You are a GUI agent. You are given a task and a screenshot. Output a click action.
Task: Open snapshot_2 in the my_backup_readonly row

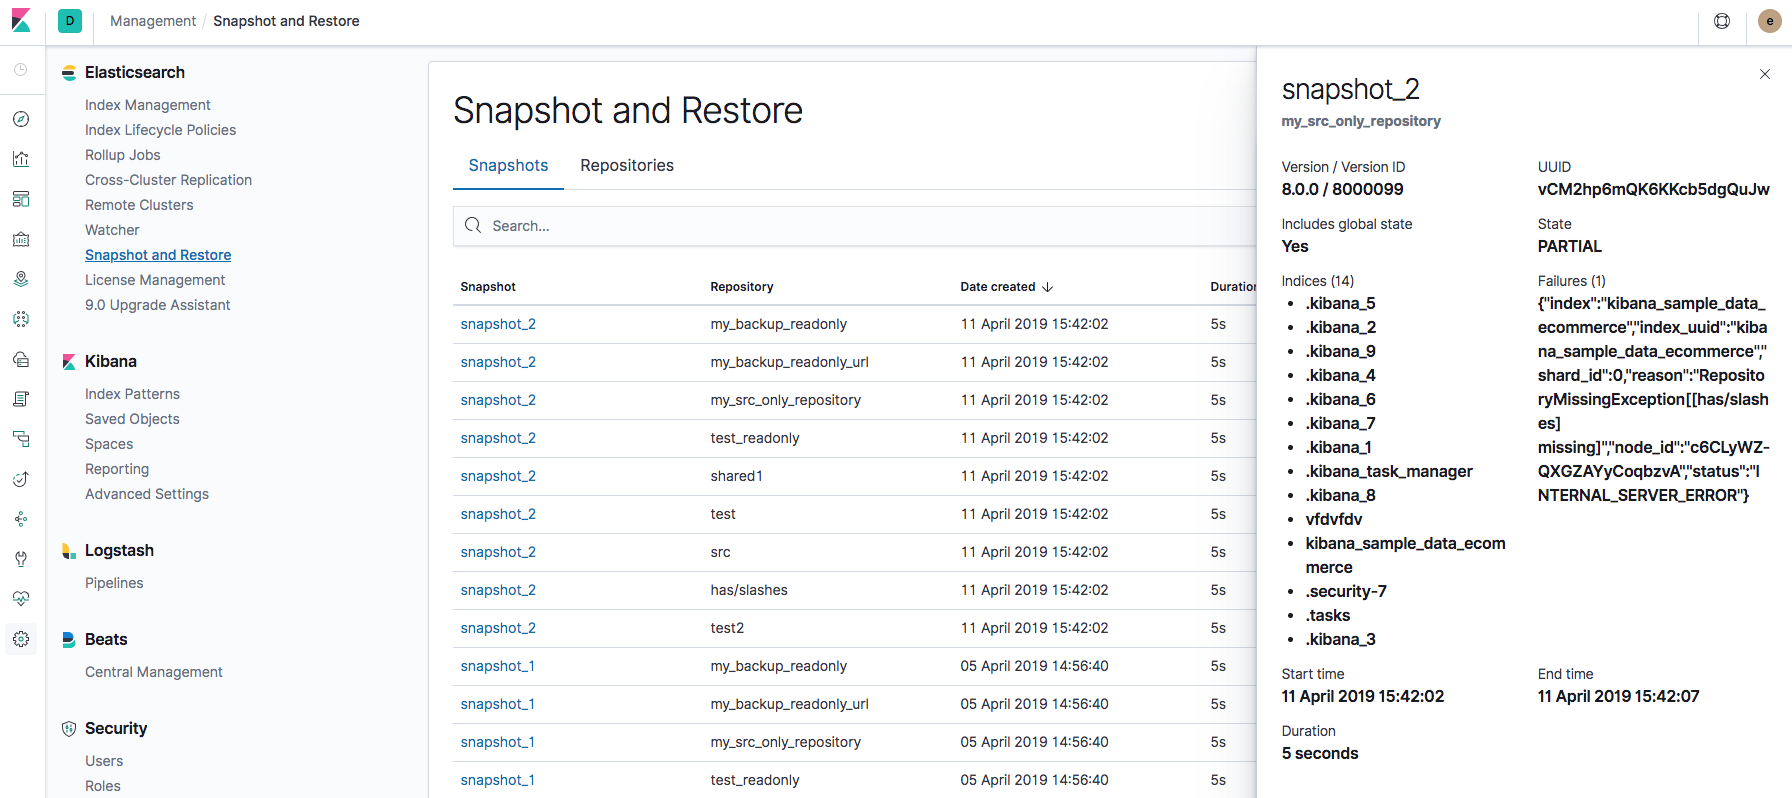[498, 324]
